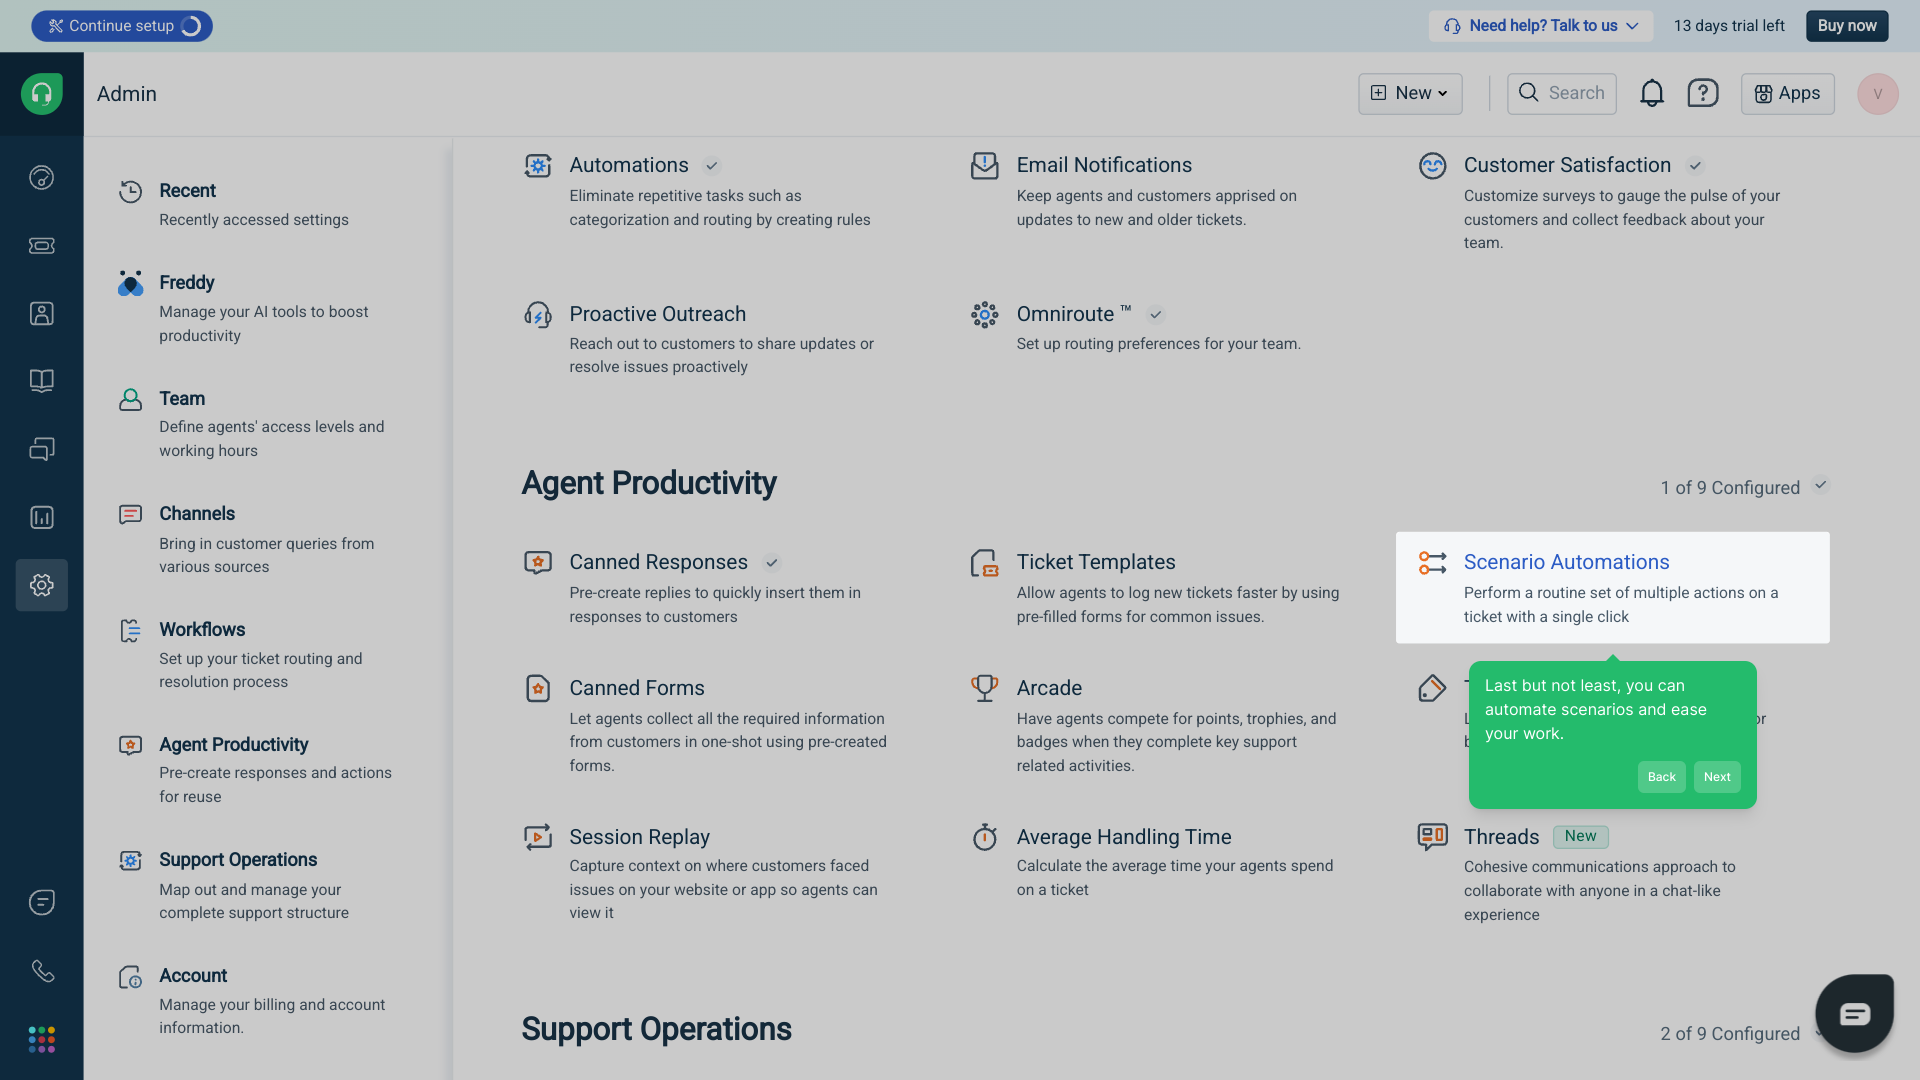Open the chat widget bubble
Screen dimensions: 1920x1080
click(1854, 1013)
